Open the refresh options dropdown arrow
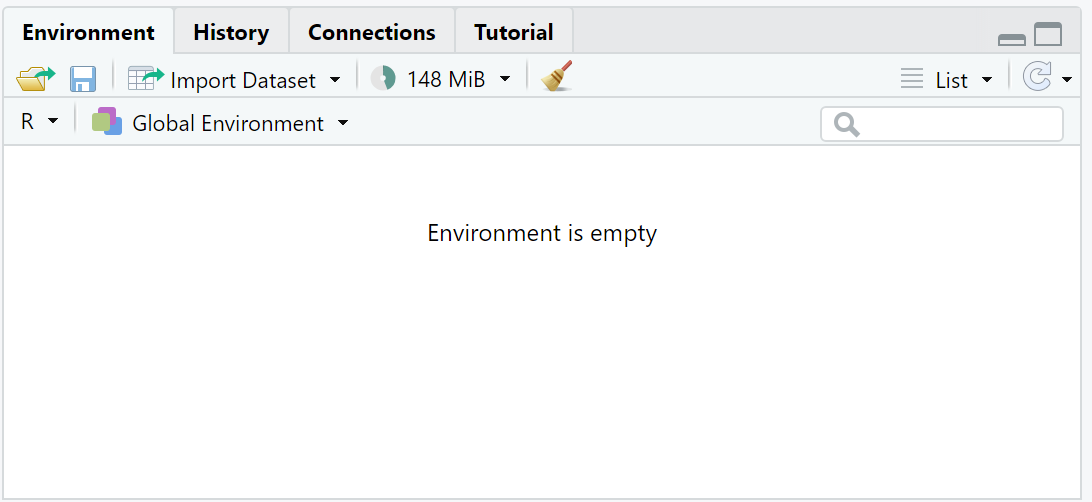The image size is (1092, 502). (1067, 80)
